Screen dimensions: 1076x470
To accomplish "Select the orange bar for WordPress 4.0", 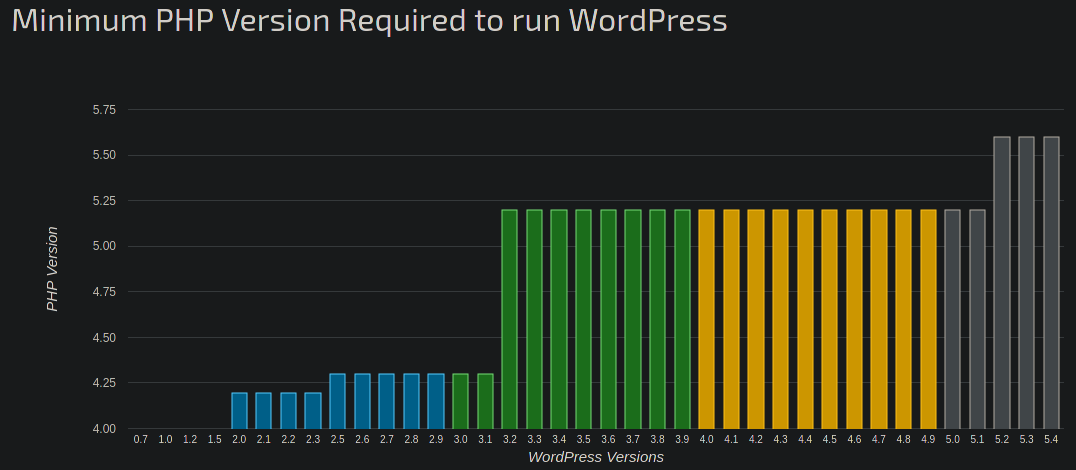I will tap(706, 319).
